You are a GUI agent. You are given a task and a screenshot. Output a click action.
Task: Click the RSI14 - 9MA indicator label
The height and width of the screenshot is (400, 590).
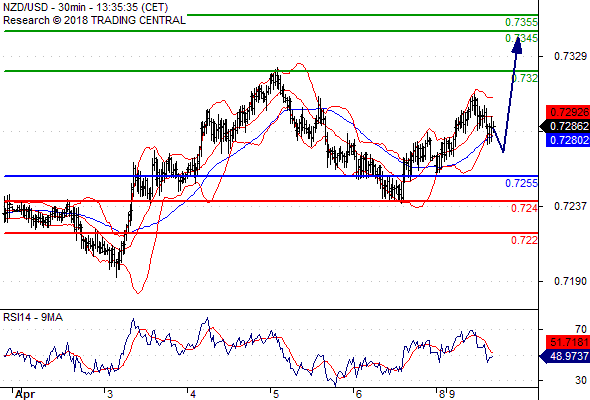[33, 318]
